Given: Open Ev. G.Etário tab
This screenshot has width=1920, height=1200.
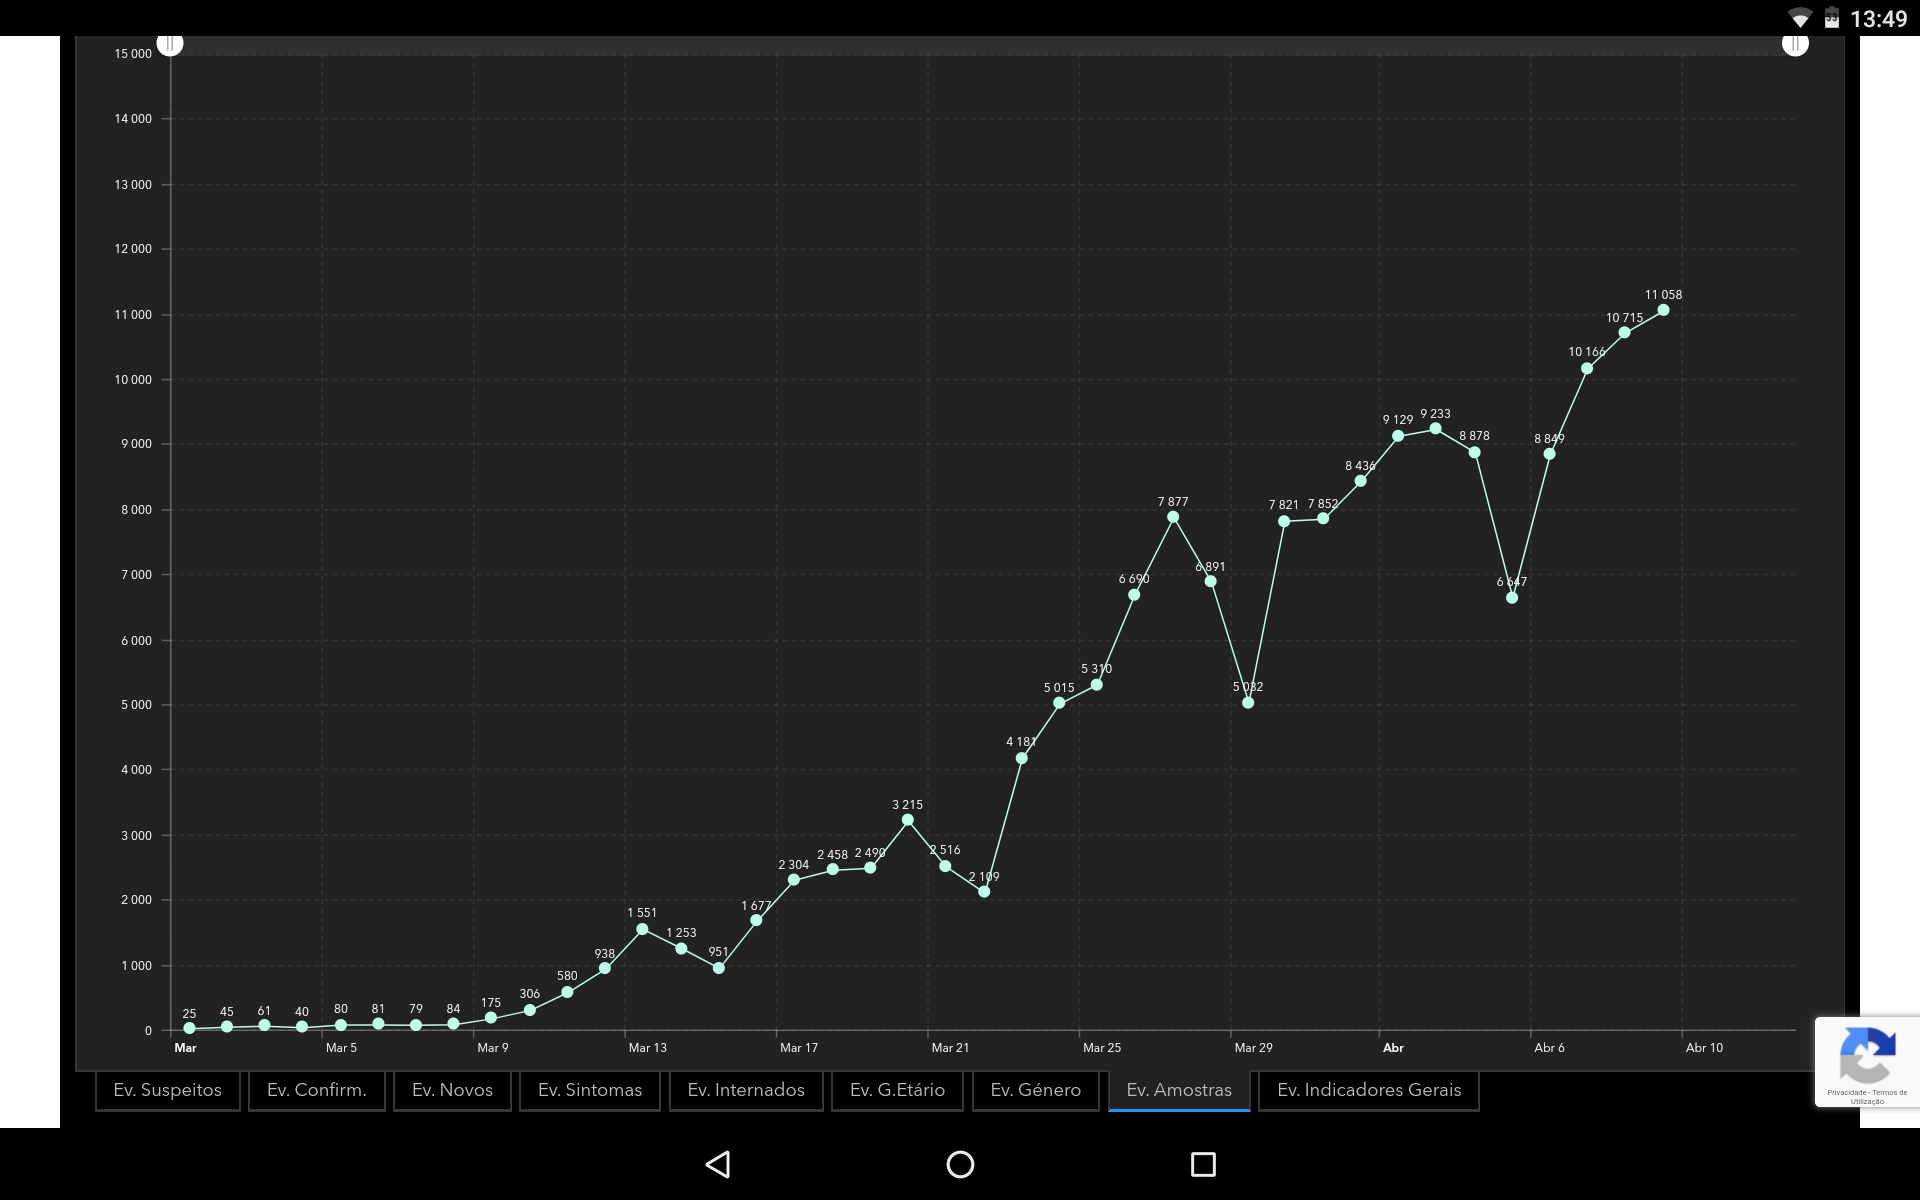Looking at the screenshot, I should [897, 1090].
